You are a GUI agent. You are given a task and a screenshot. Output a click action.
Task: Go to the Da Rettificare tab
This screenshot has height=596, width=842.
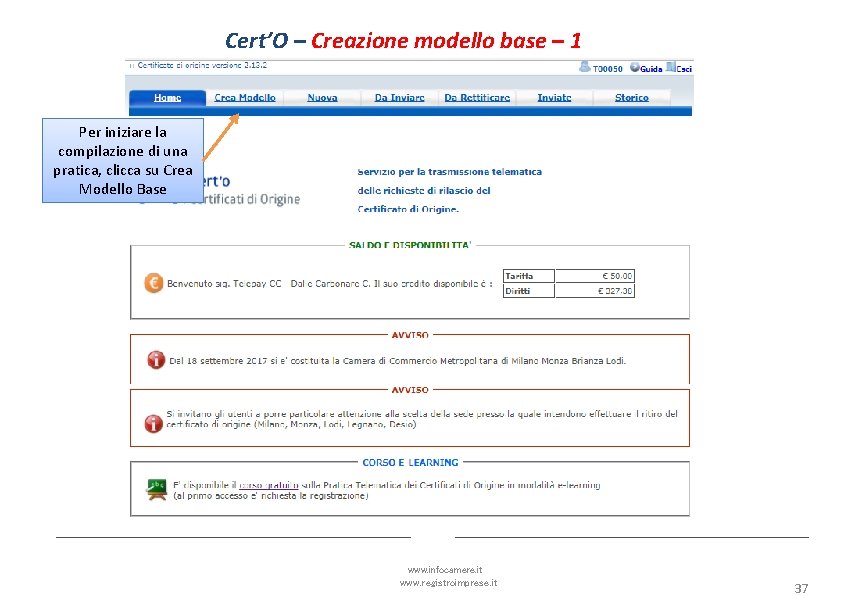point(477,98)
